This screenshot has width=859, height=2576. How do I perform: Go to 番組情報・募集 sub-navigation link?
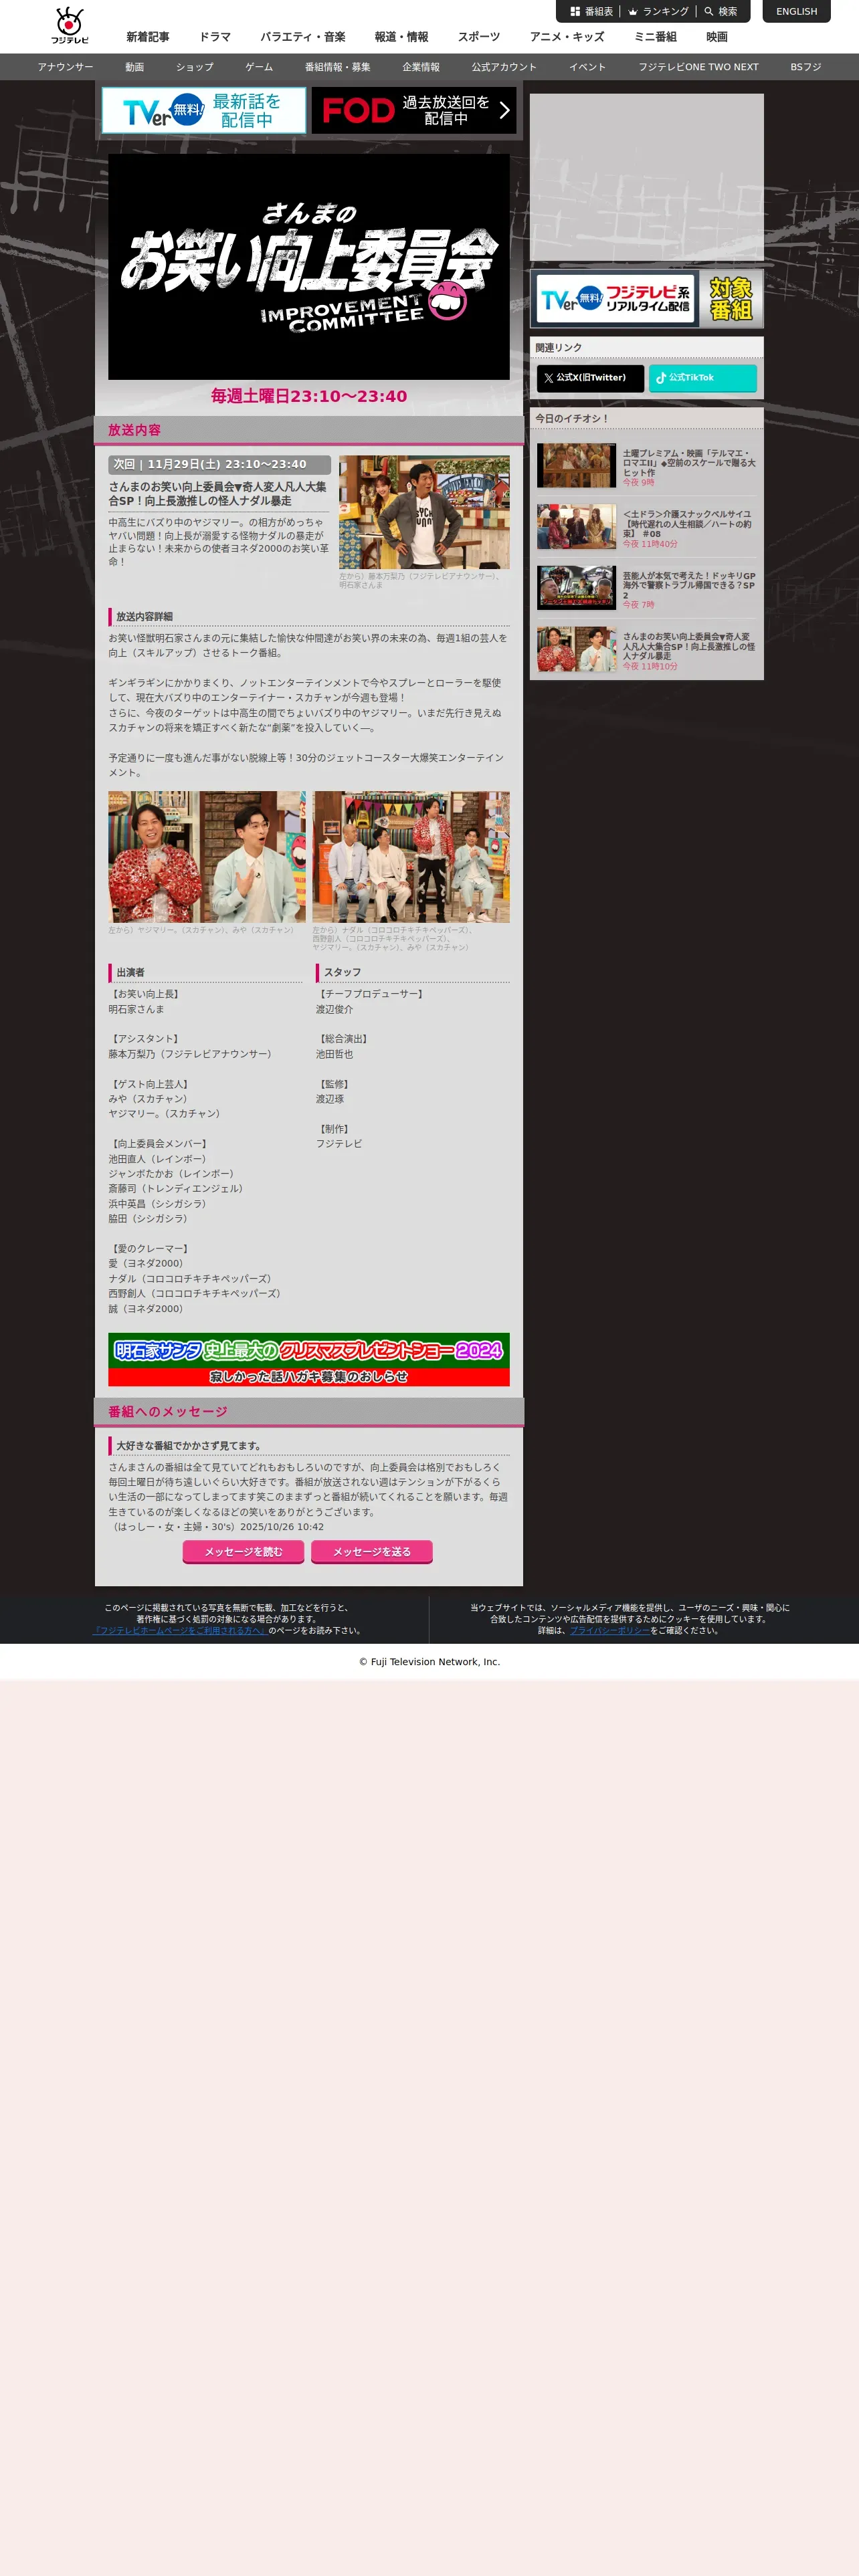[x=338, y=67]
